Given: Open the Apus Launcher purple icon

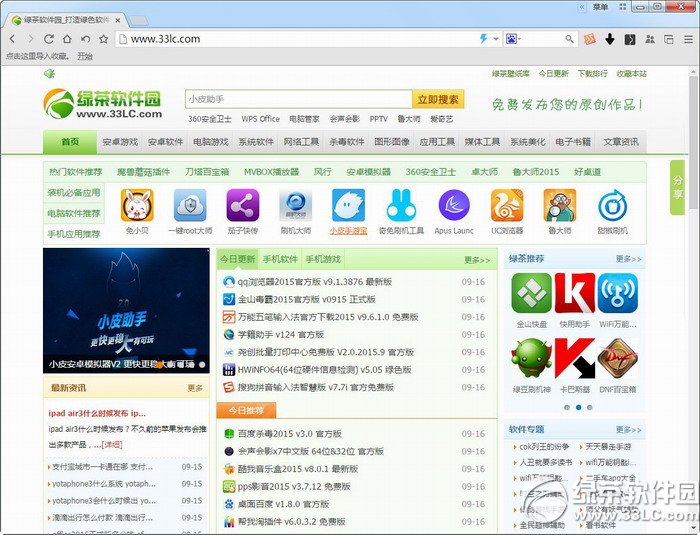Looking at the screenshot, I should 454,205.
